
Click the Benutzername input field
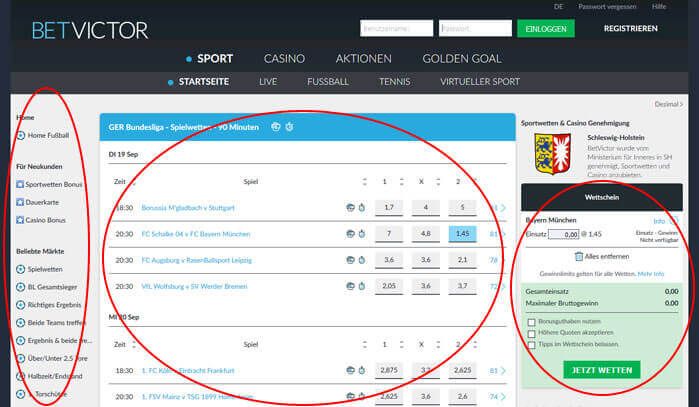pos(396,28)
